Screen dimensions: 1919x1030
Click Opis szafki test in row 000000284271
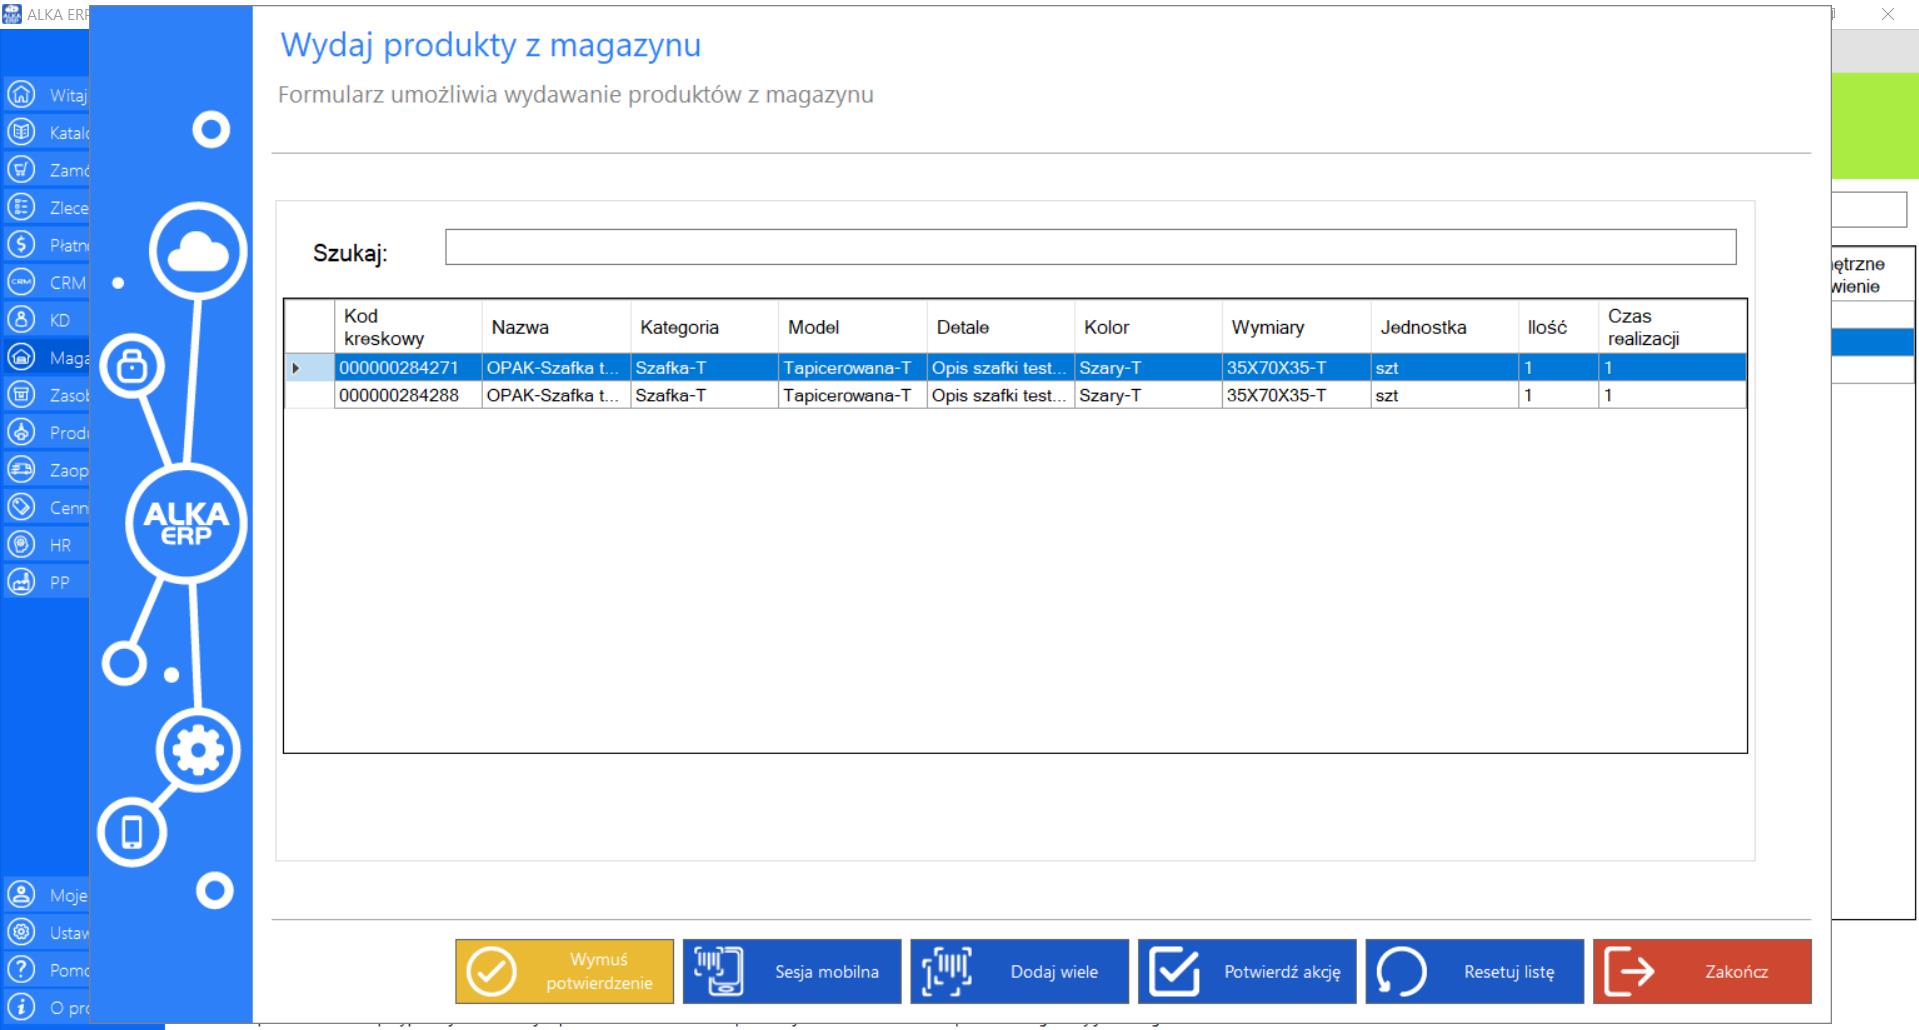tap(1000, 368)
